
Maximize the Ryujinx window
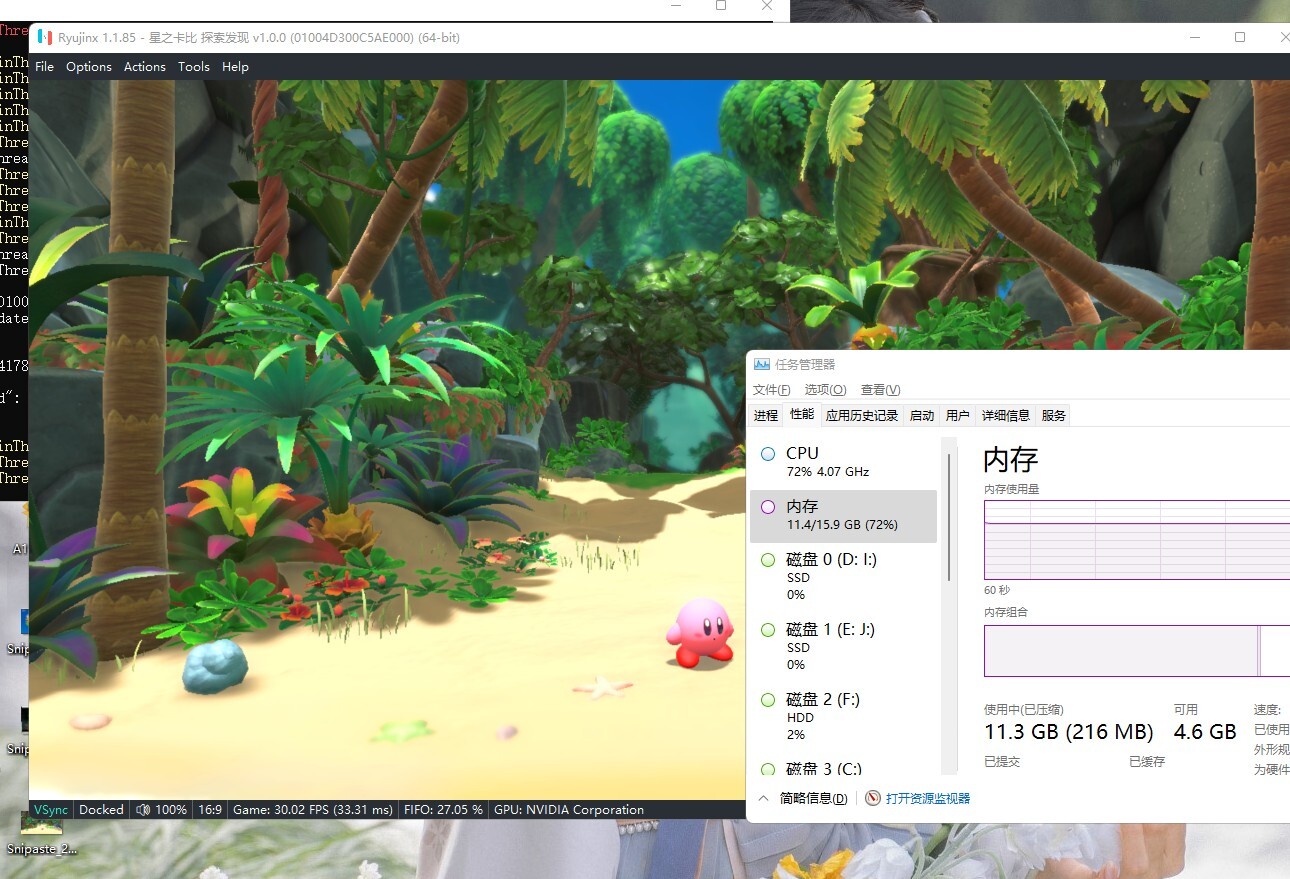[1240, 37]
